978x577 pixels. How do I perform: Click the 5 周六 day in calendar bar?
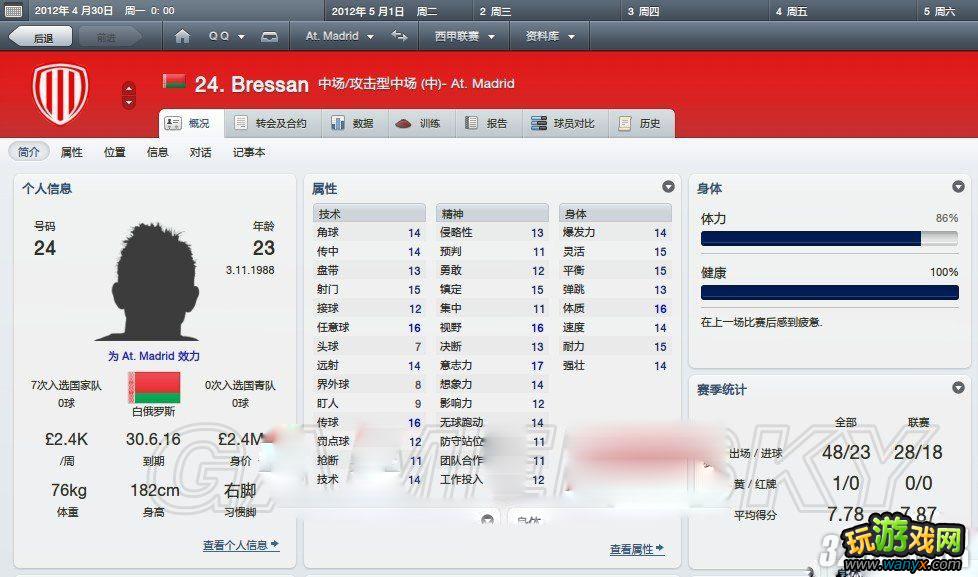point(939,11)
